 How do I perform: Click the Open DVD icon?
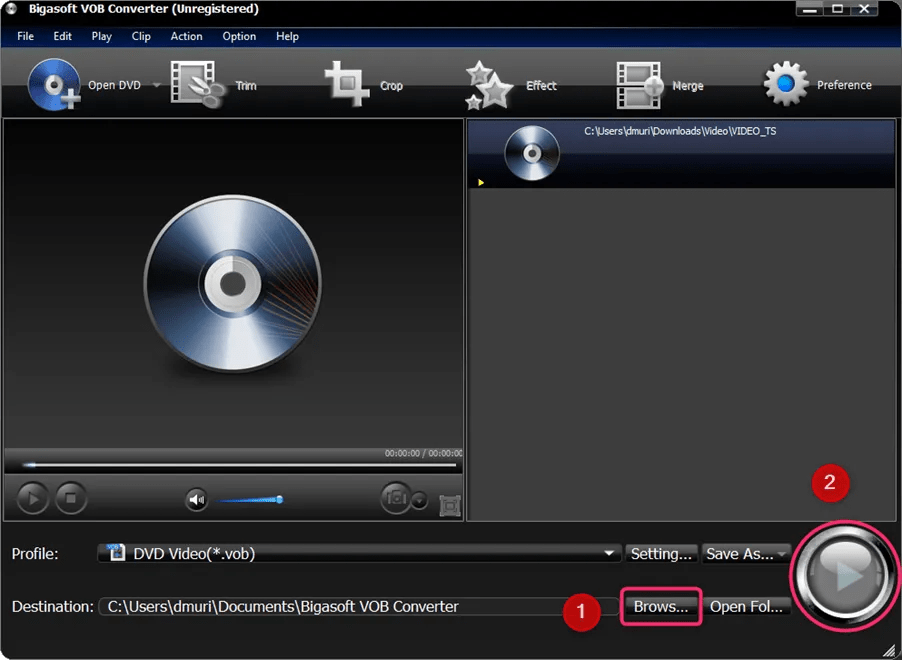click(55, 85)
